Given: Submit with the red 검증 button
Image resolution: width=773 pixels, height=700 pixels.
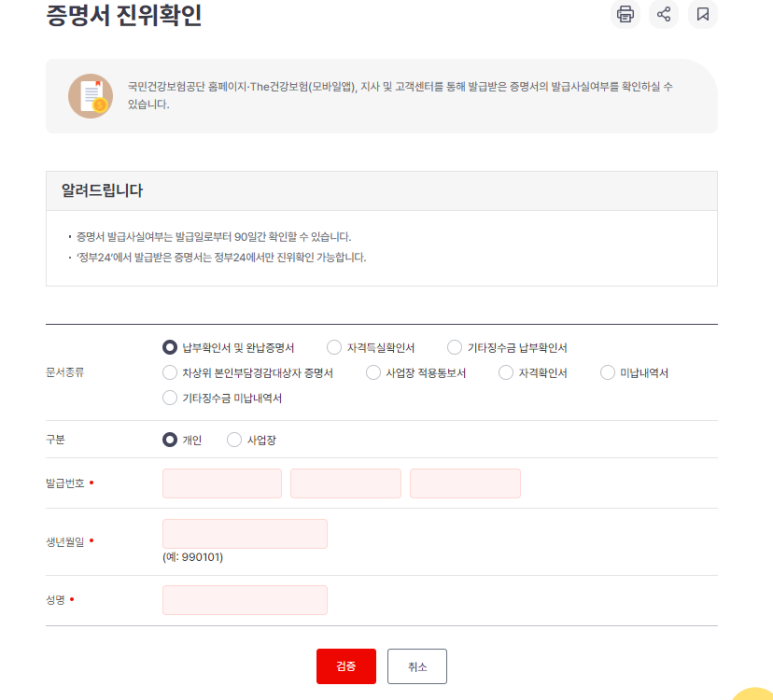Looking at the screenshot, I should pyautogui.click(x=346, y=666).
